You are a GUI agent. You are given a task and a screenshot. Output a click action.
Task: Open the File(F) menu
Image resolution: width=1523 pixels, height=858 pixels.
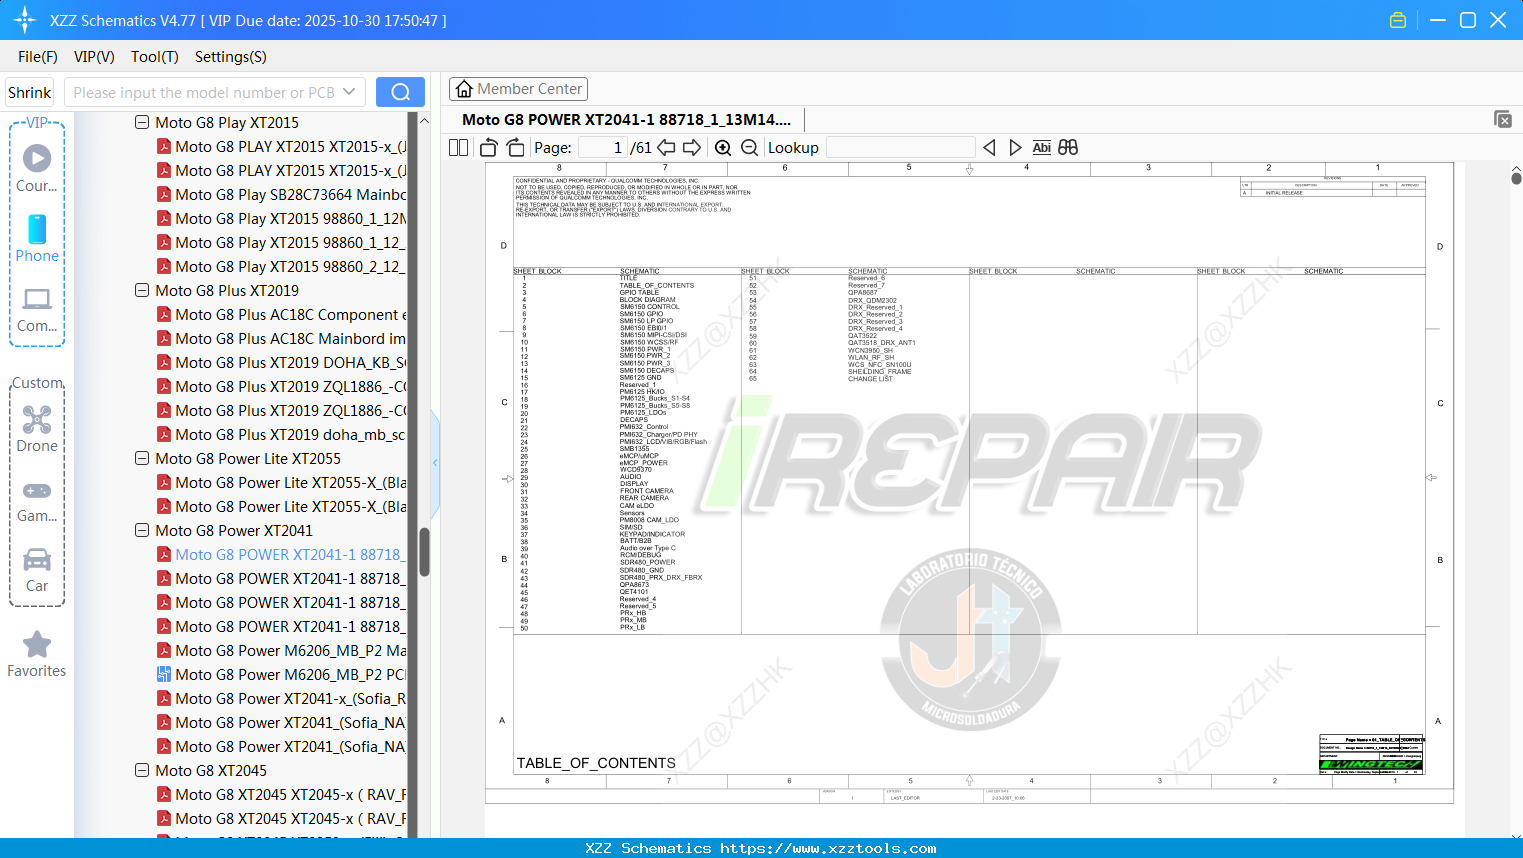tap(38, 57)
